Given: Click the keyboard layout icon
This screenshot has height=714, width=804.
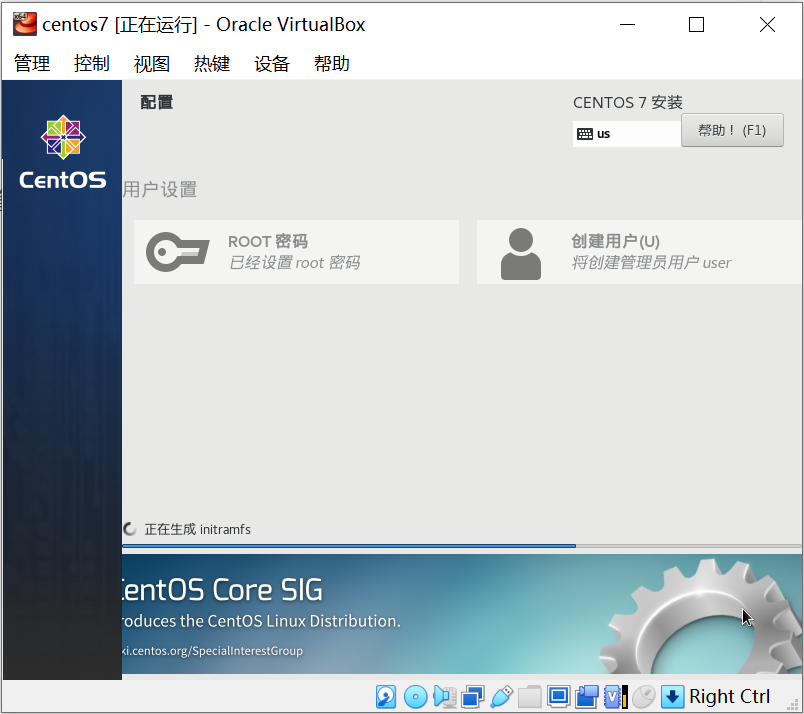Looking at the screenshot, I should tap(585, 134).
